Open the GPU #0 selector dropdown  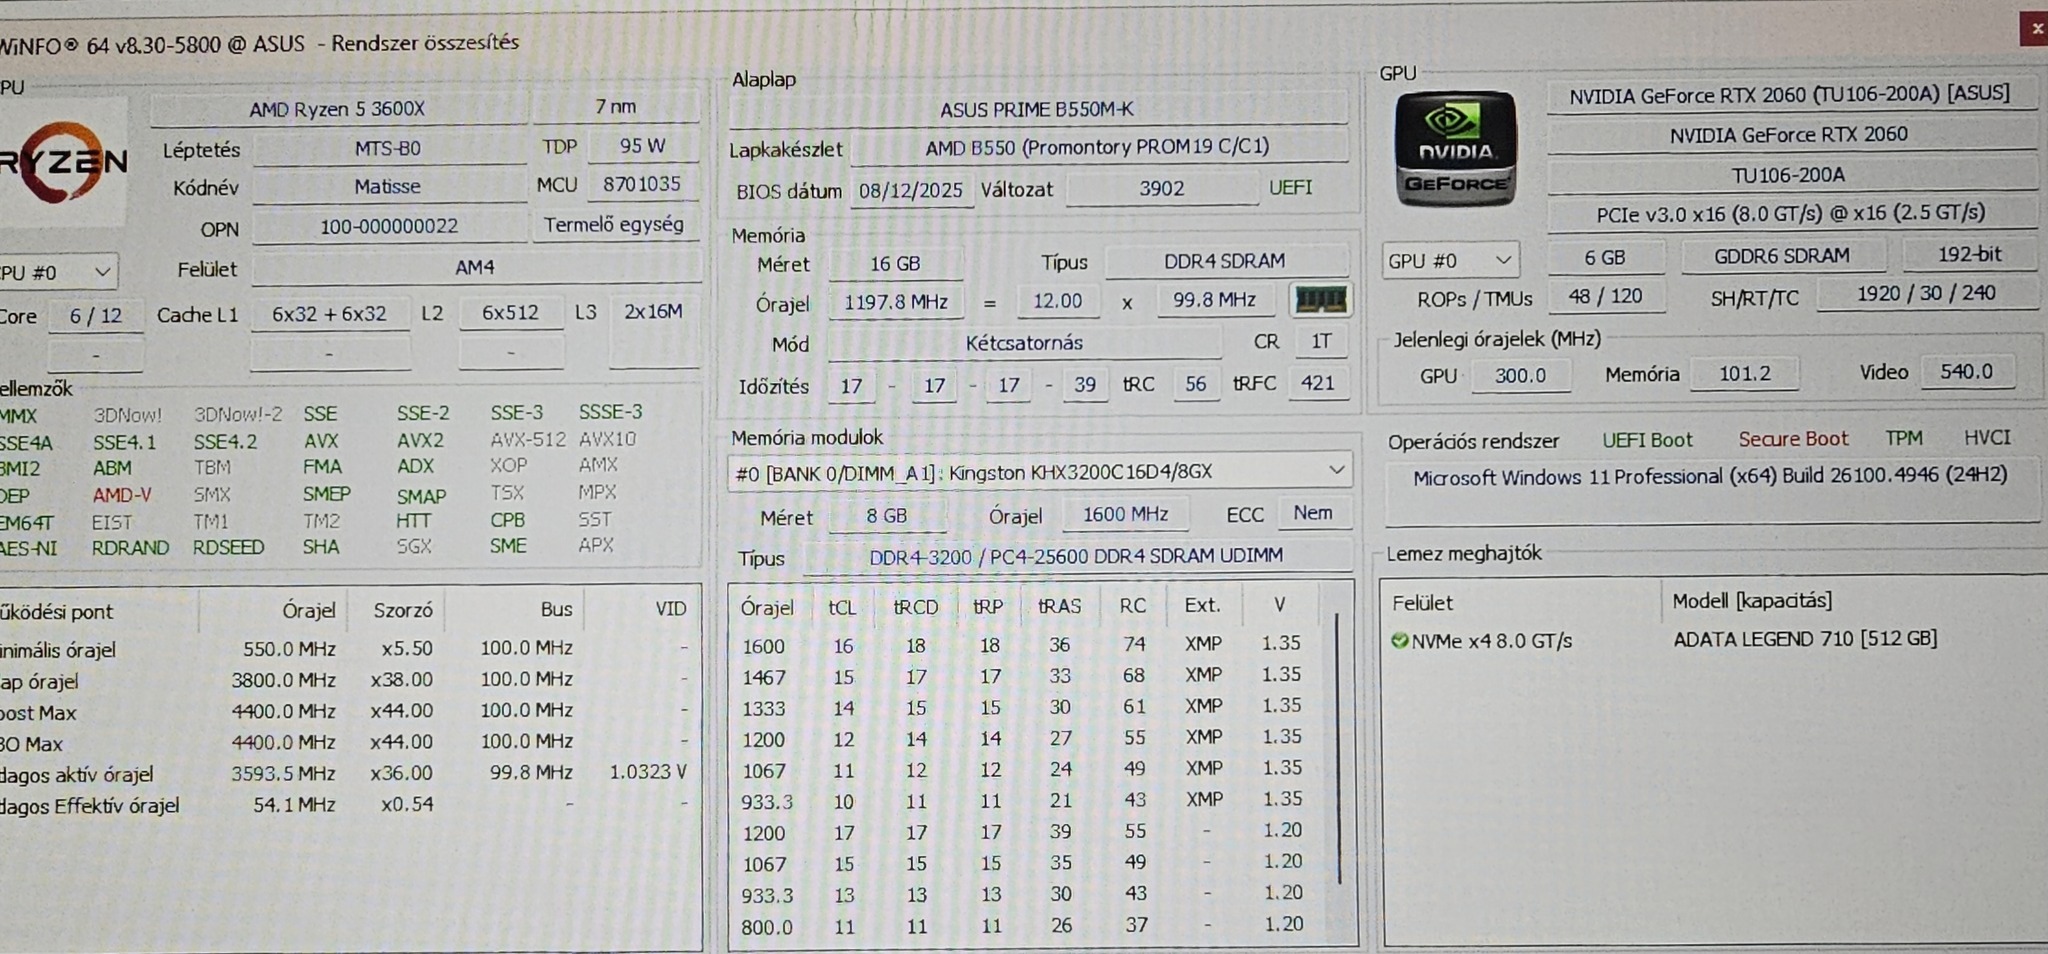1450,260
